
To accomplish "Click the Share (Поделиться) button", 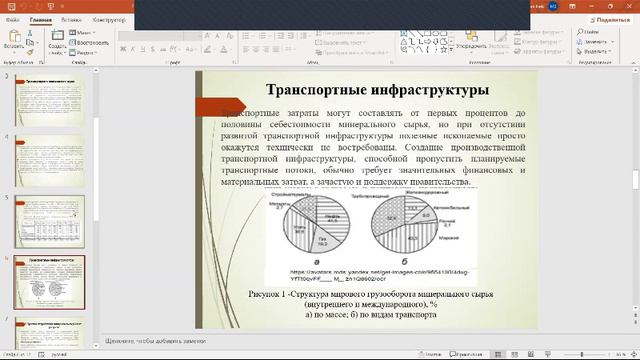I will click(610, 20).
